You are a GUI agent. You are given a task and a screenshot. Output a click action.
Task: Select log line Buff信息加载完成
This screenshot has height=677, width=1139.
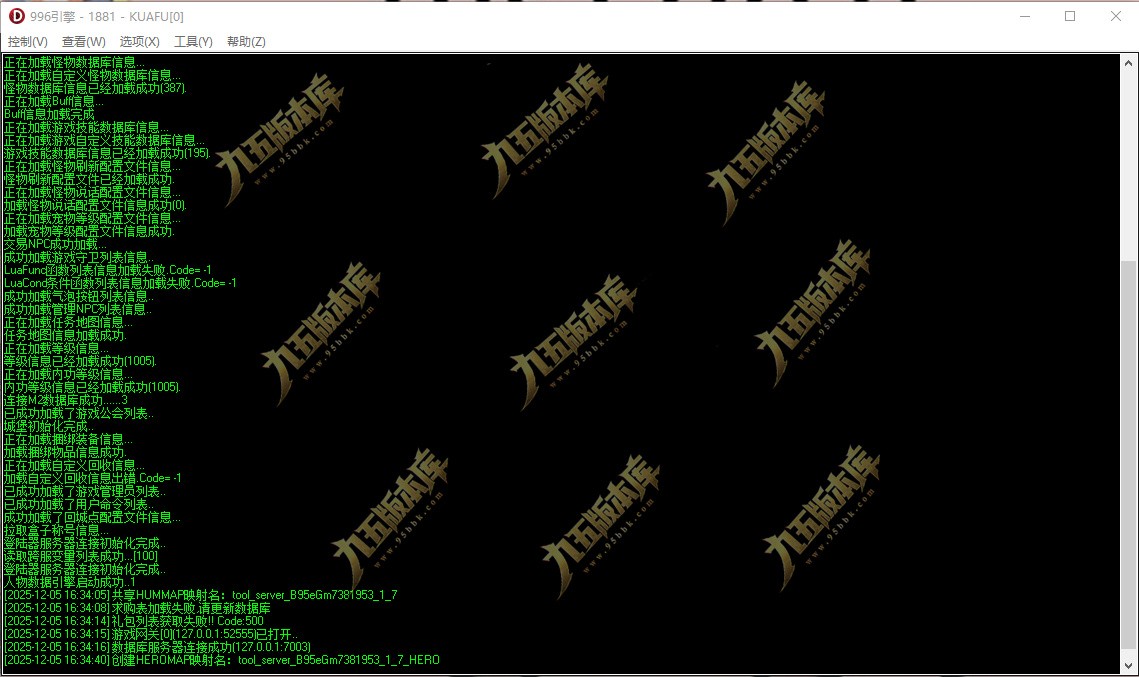tap(49, 114)
